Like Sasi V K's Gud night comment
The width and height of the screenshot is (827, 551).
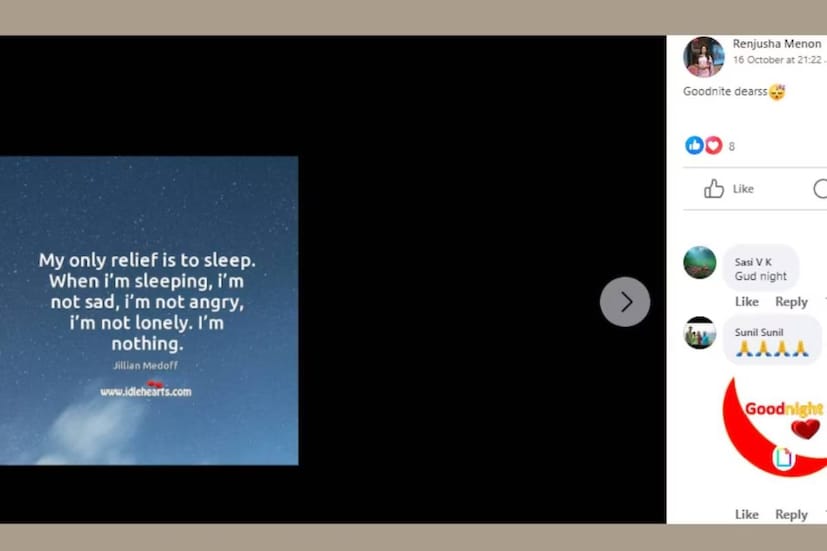pos(746,302)
